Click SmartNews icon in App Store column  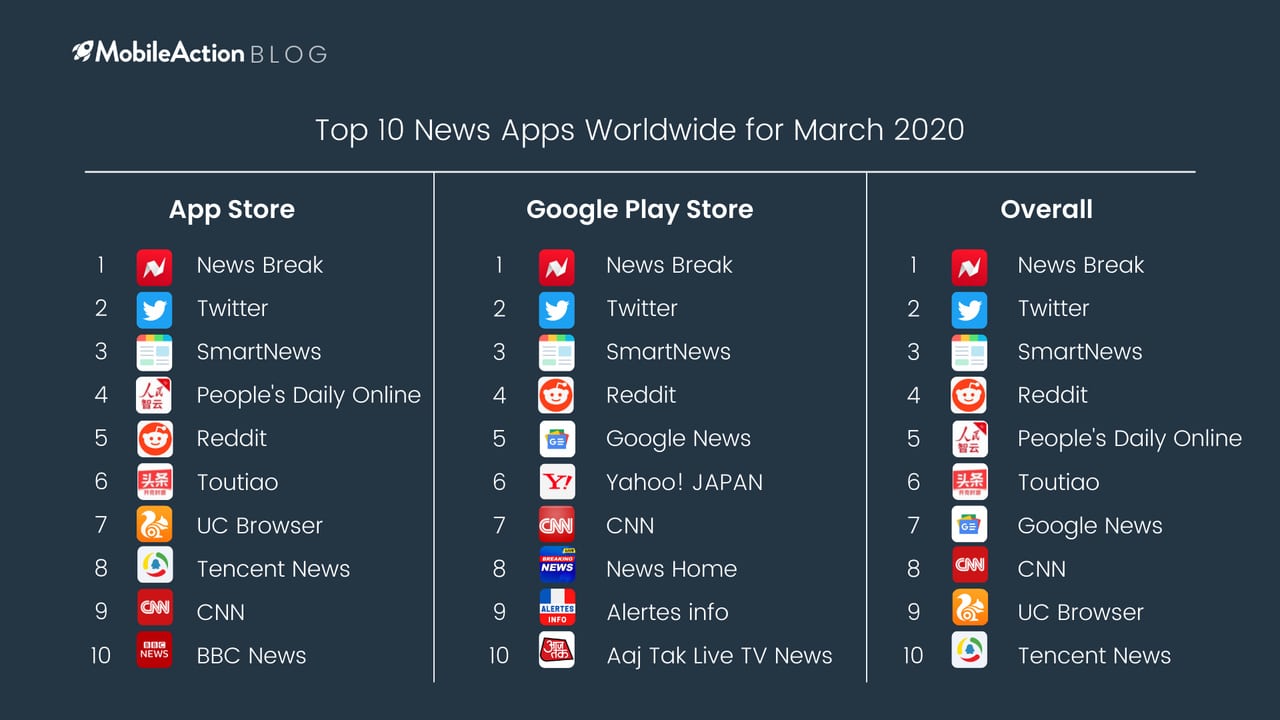tap(154, 353)
